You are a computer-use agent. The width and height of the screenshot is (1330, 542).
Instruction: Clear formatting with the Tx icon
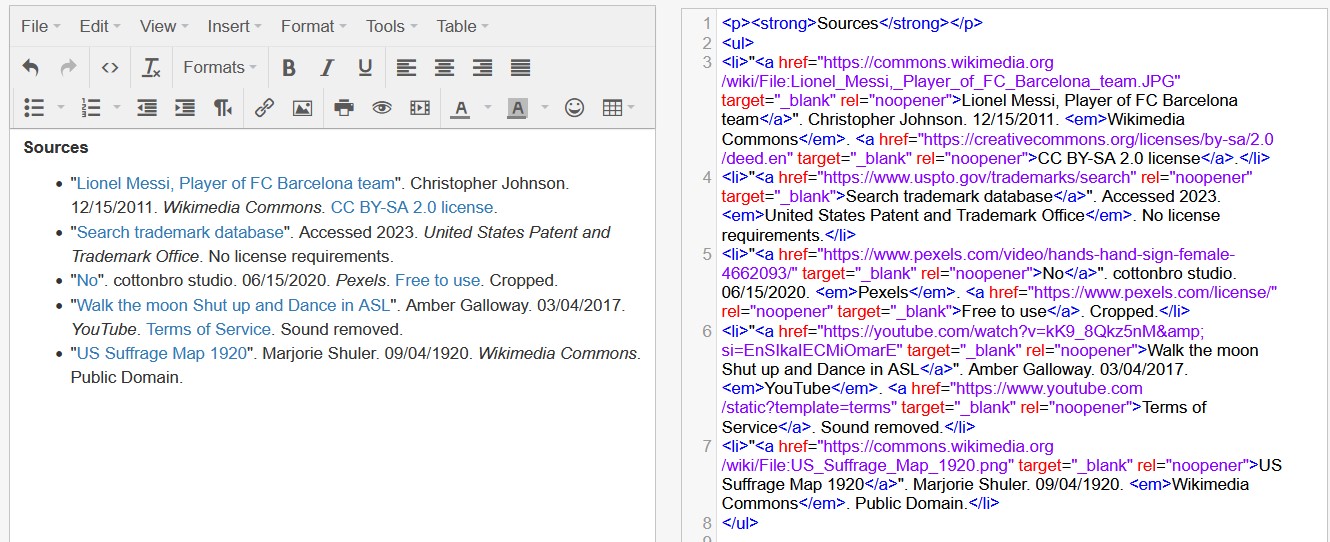151,68
